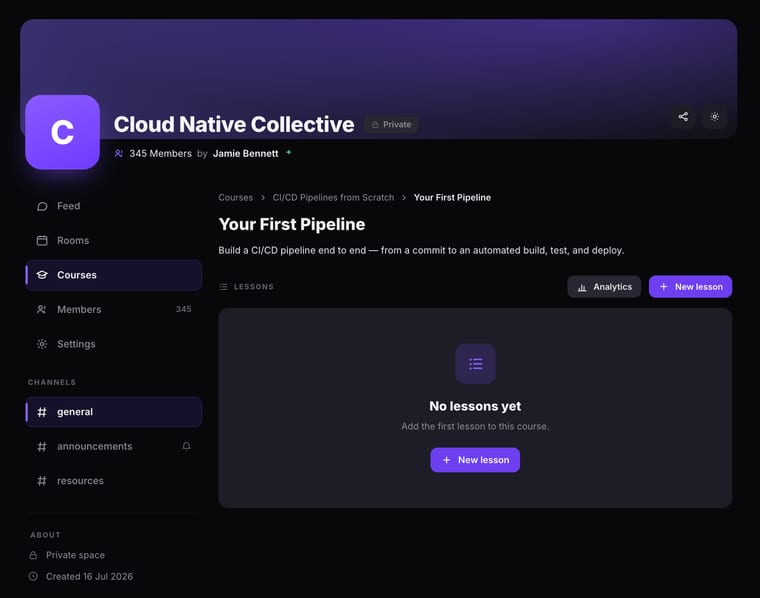Image resolution: width=760 pixels, height=598 pixels.
Task: Click the bar chart icon on Analytics
Action: click(582, 287)
